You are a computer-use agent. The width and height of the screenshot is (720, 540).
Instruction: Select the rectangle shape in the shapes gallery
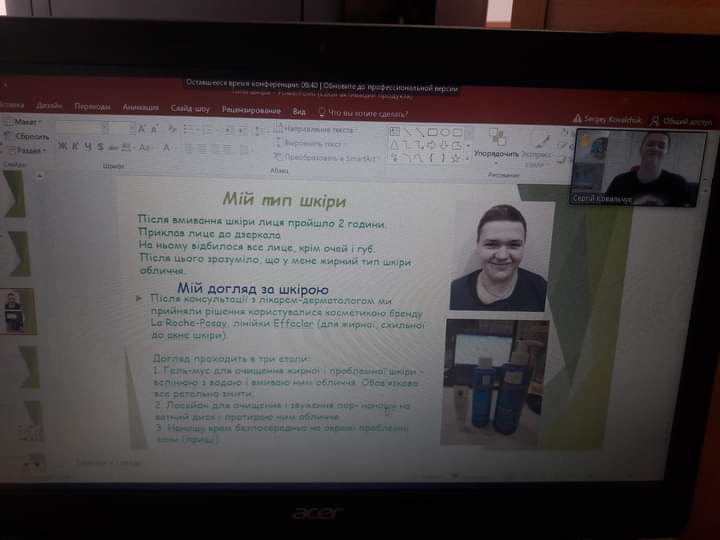coord(432,133)
